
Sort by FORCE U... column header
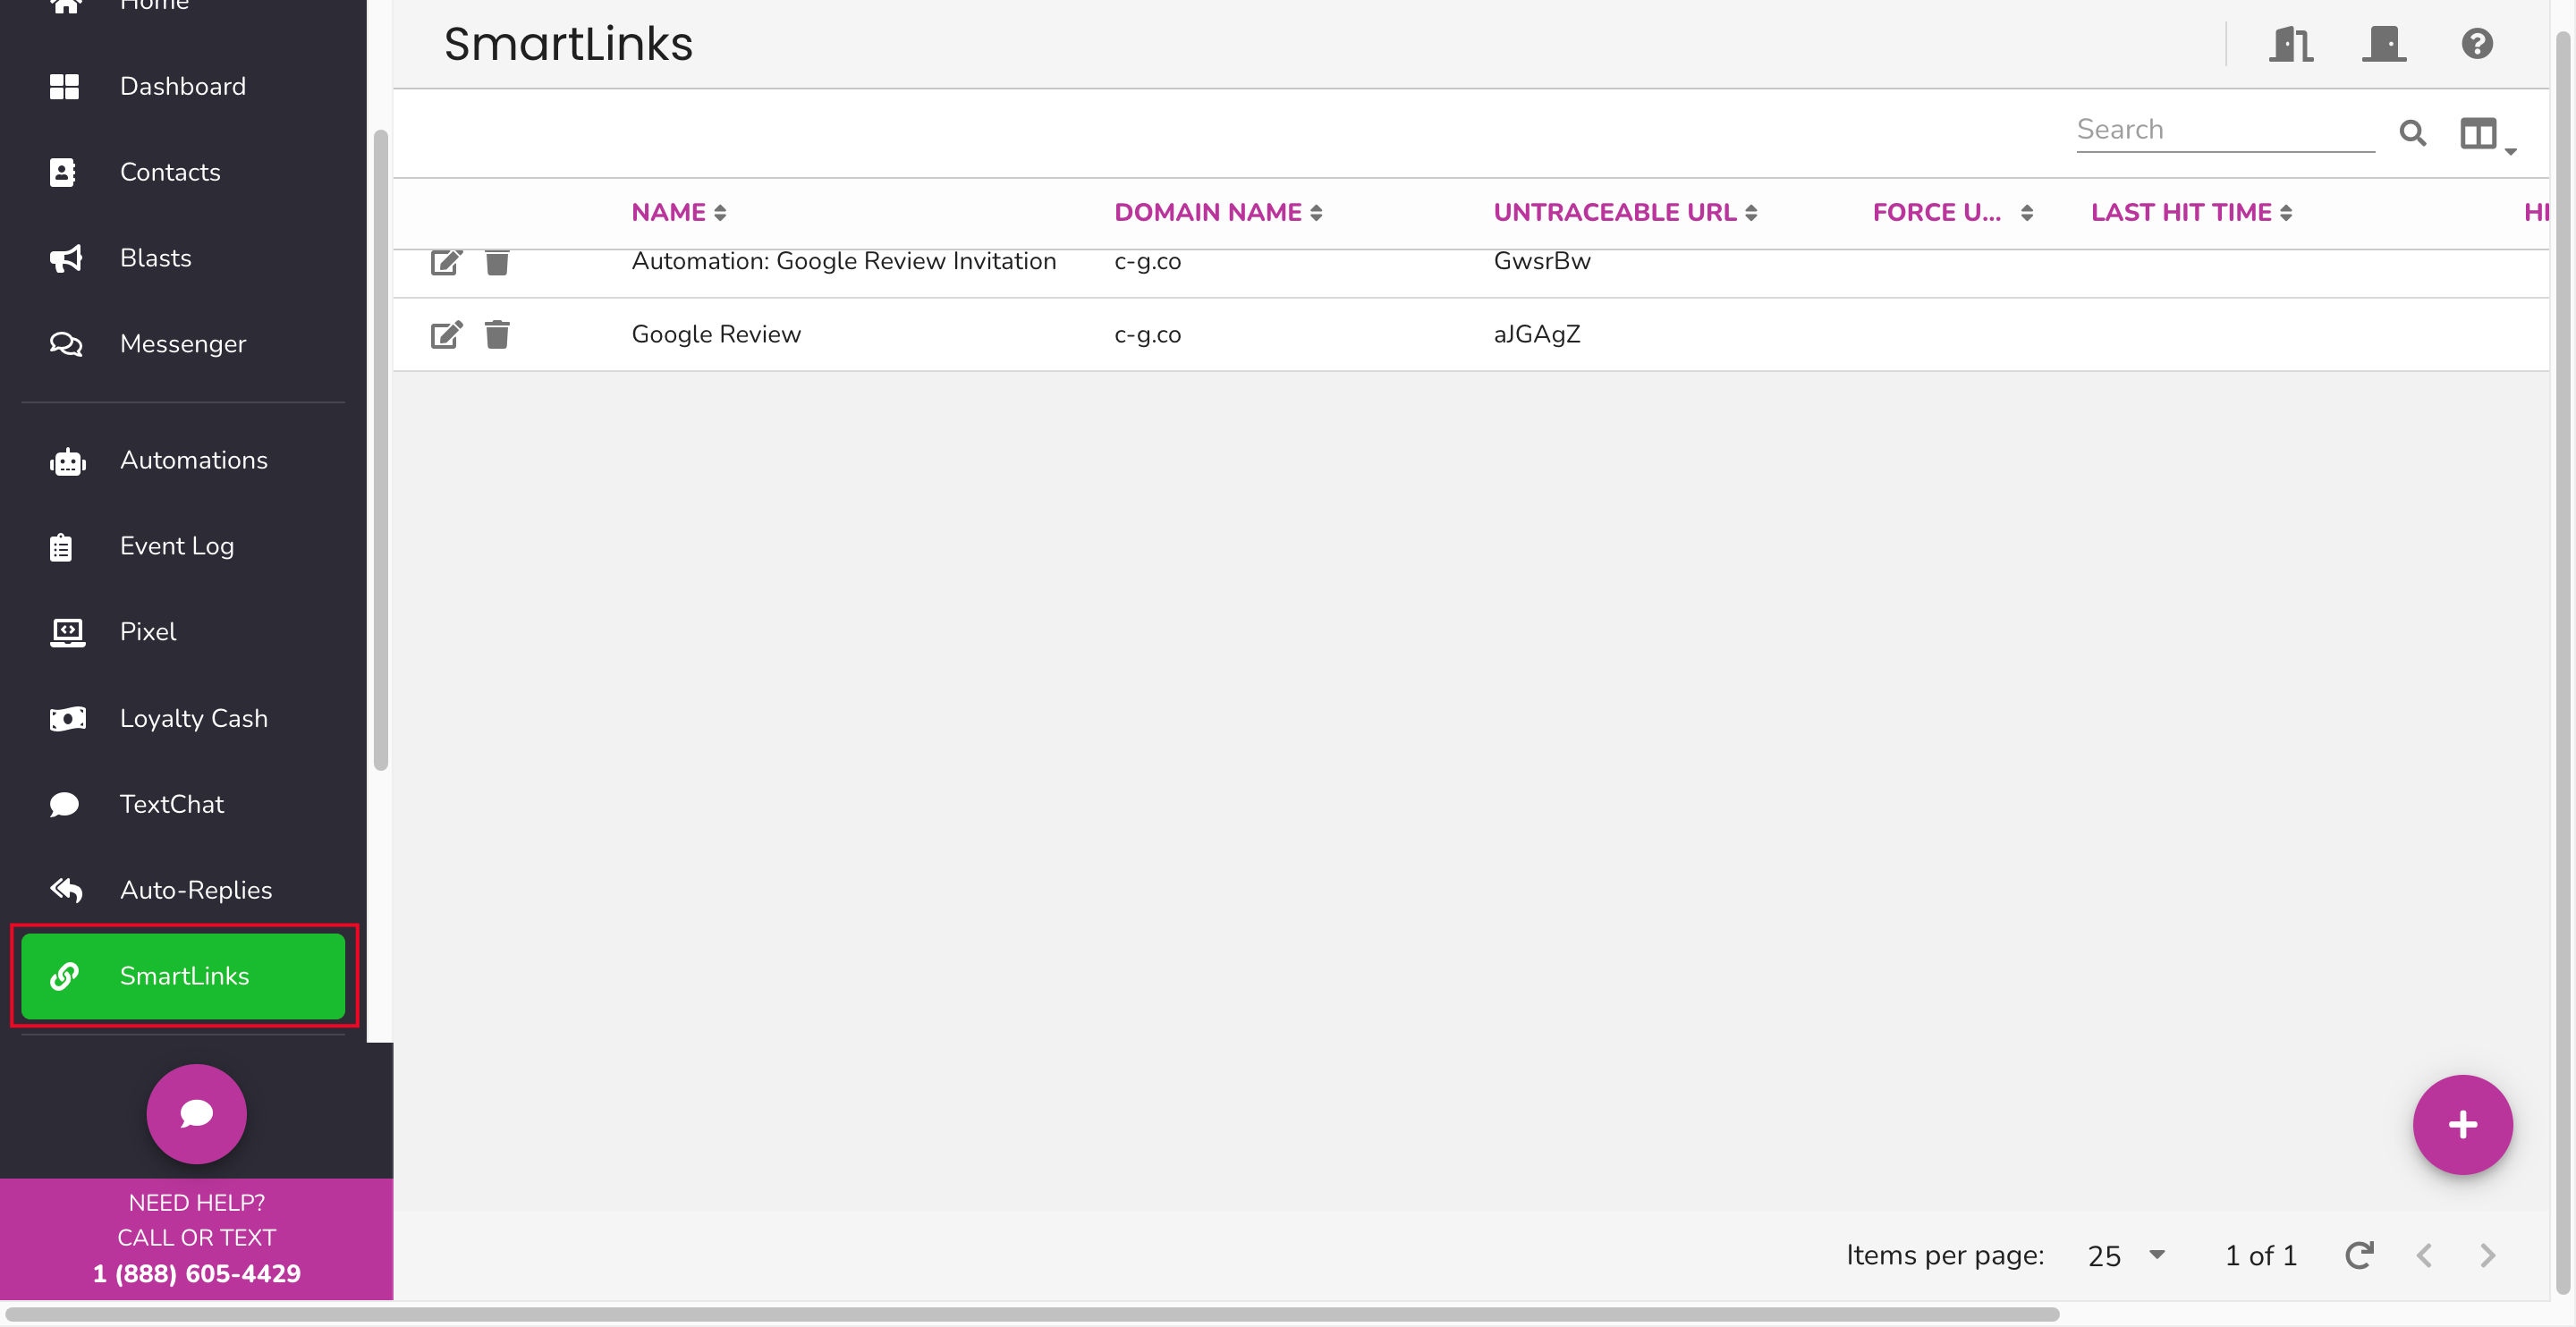[1952, 212]
